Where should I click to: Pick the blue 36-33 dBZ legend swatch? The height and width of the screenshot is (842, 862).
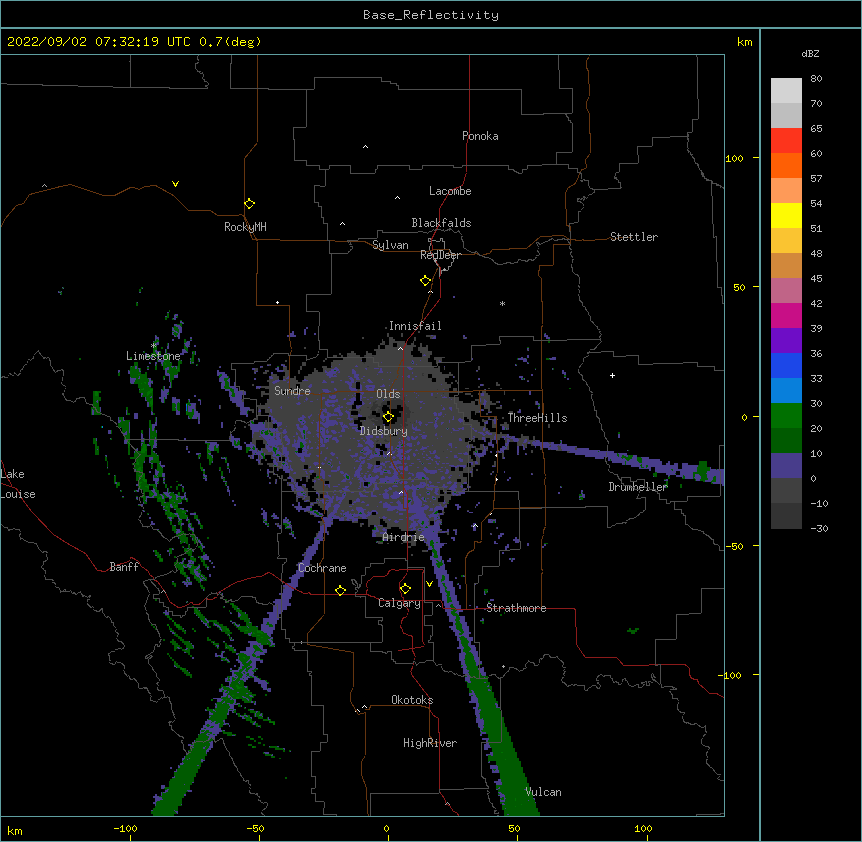coord(786,365)
